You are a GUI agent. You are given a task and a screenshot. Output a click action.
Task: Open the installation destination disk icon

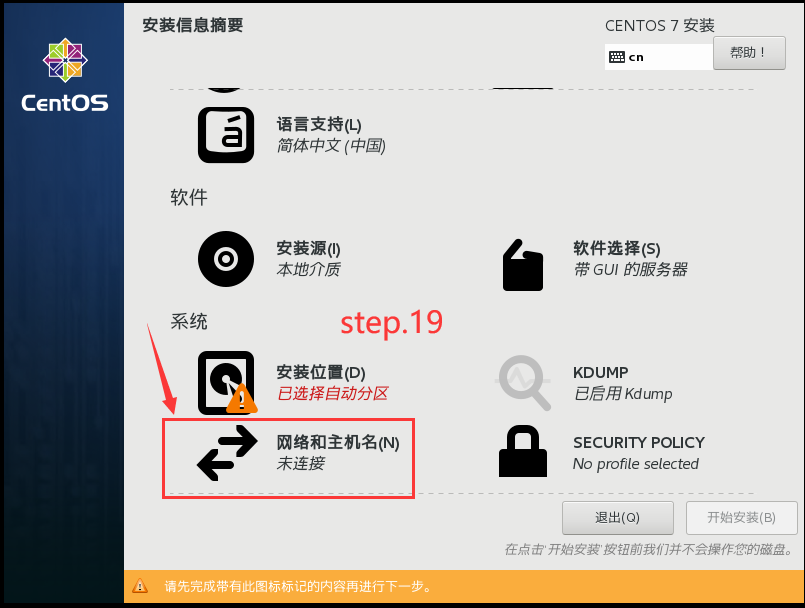pyautogui.click(x=227, y=383)
